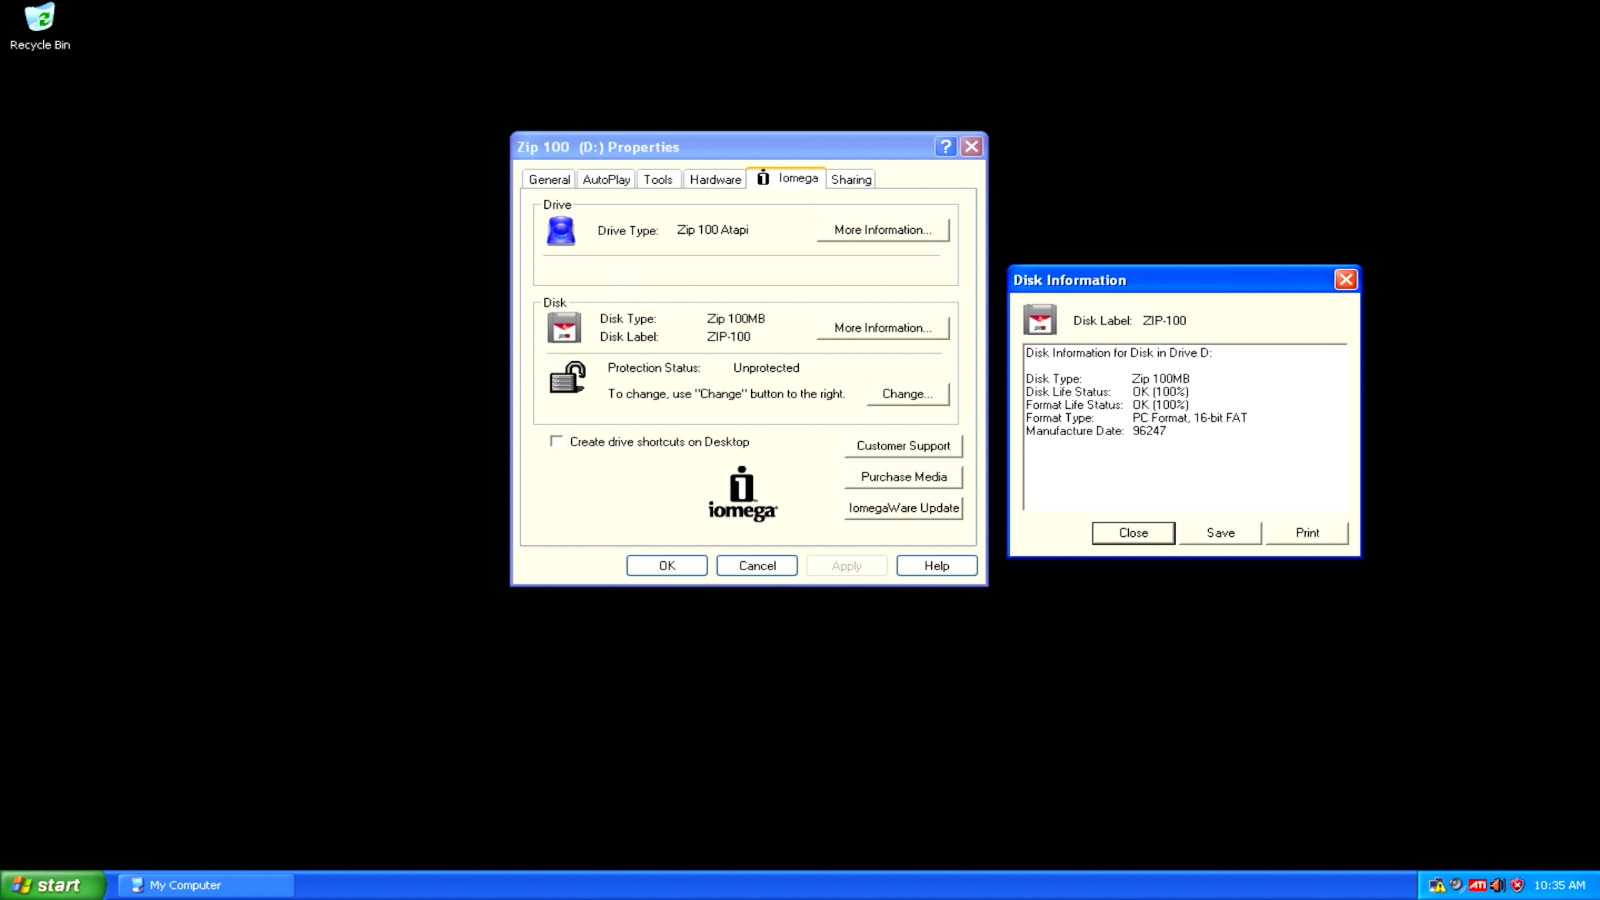Click 'Disk Information for Disk in Drive D:' line
The height and width of the screenshot is (900, 1600).
(1119, 353)
